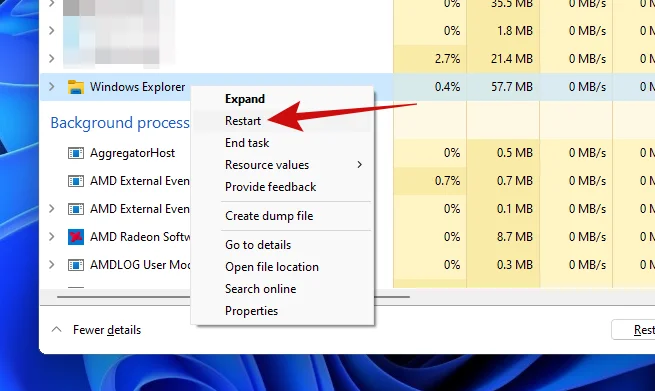Click the 0 MB/s disk cell for Windows Explorer
Viewport: 655px width, 391px height.
(576, 87)
